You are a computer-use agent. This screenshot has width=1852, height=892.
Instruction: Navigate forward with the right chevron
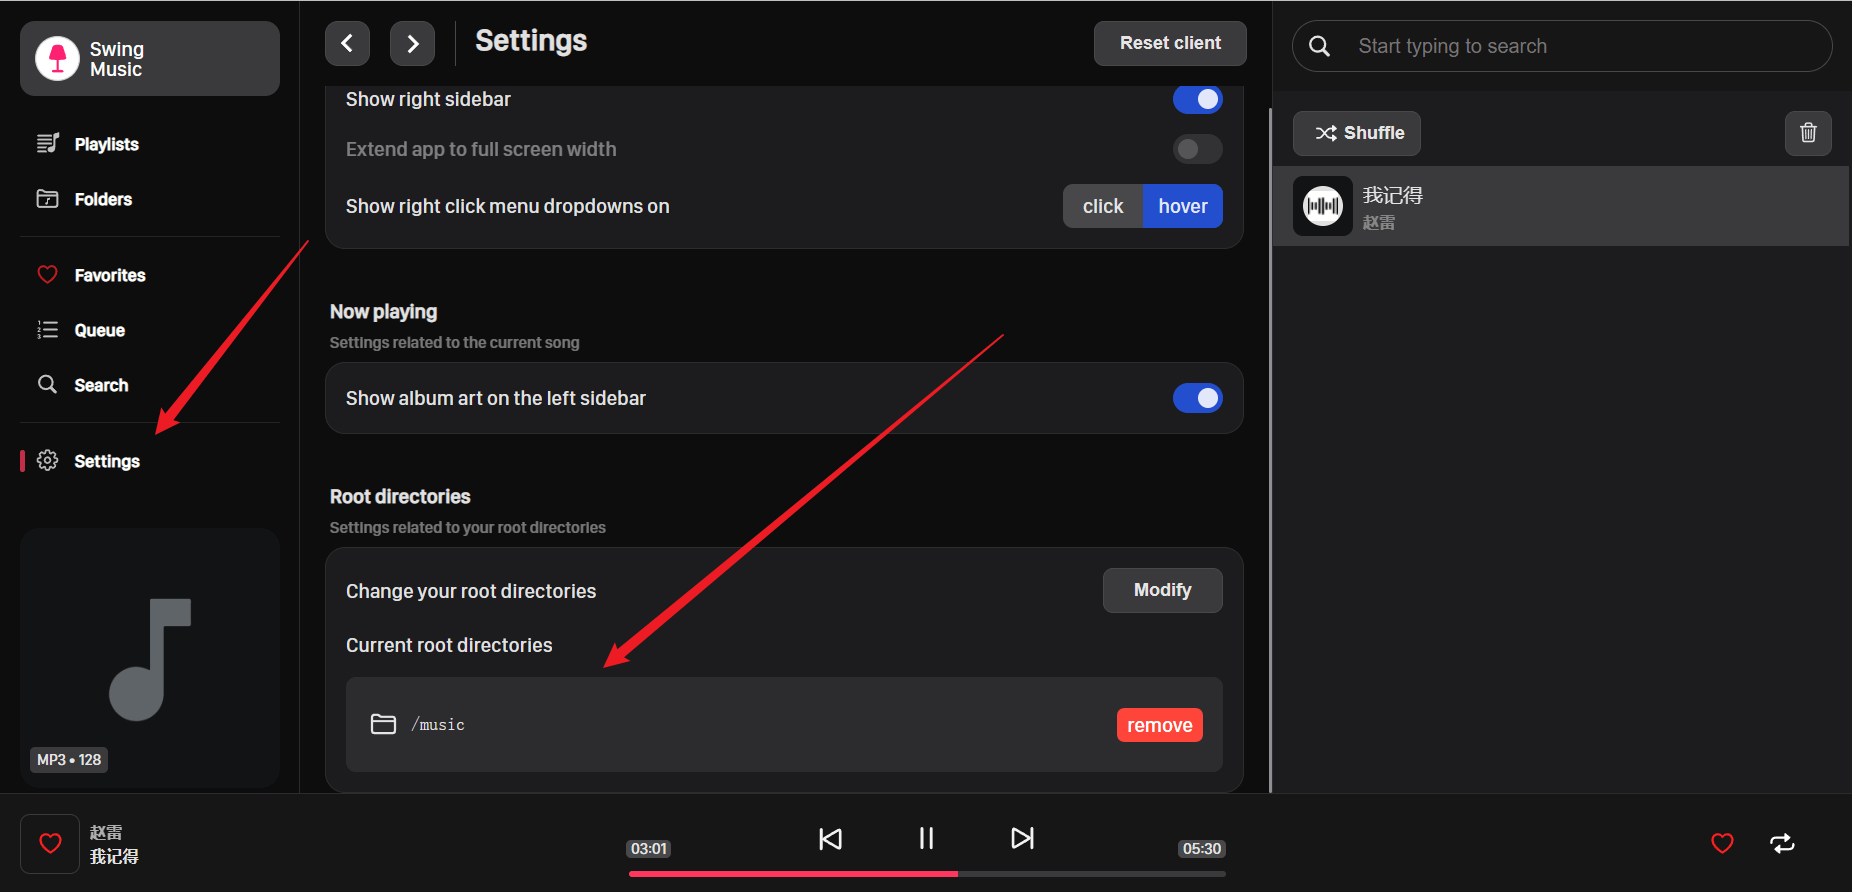(x=412, y=43)
